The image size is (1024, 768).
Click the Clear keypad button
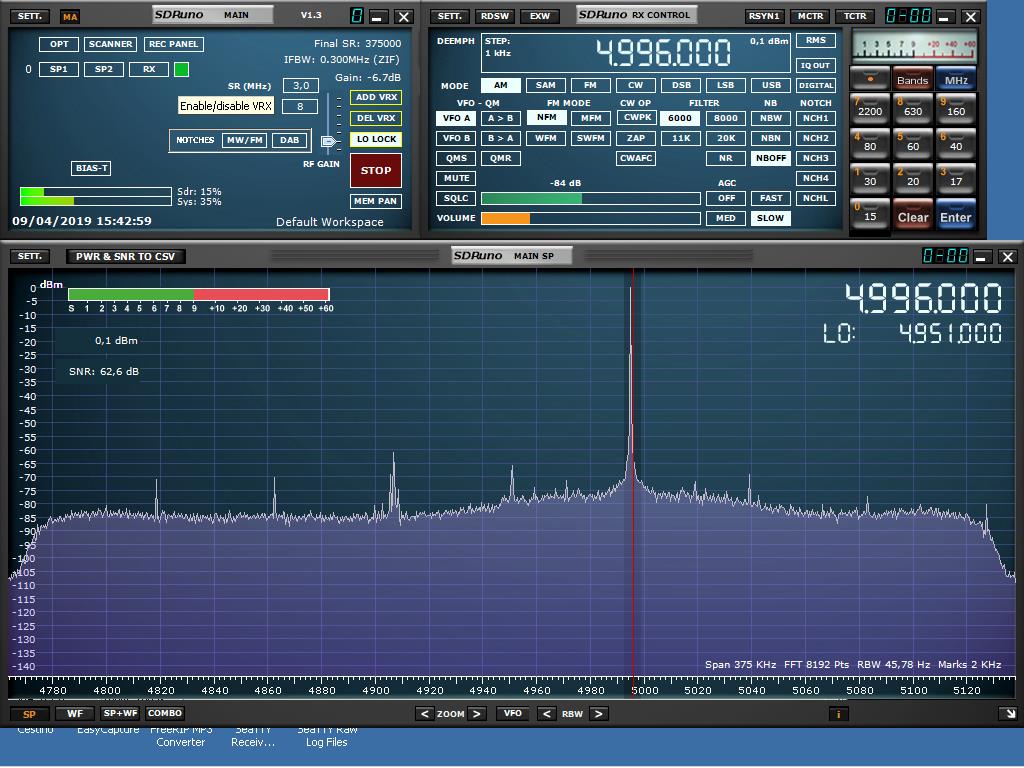pos(912,216)
